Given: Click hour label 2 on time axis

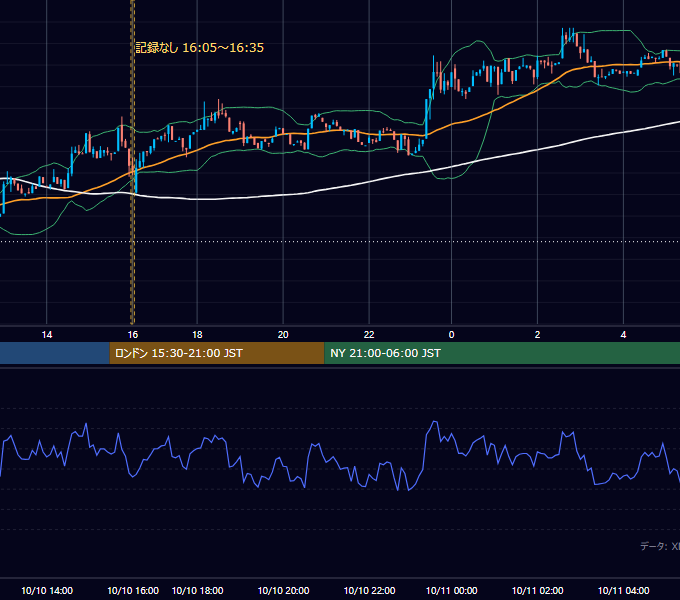Looking at the screenshot, I should tap(537, 335).
